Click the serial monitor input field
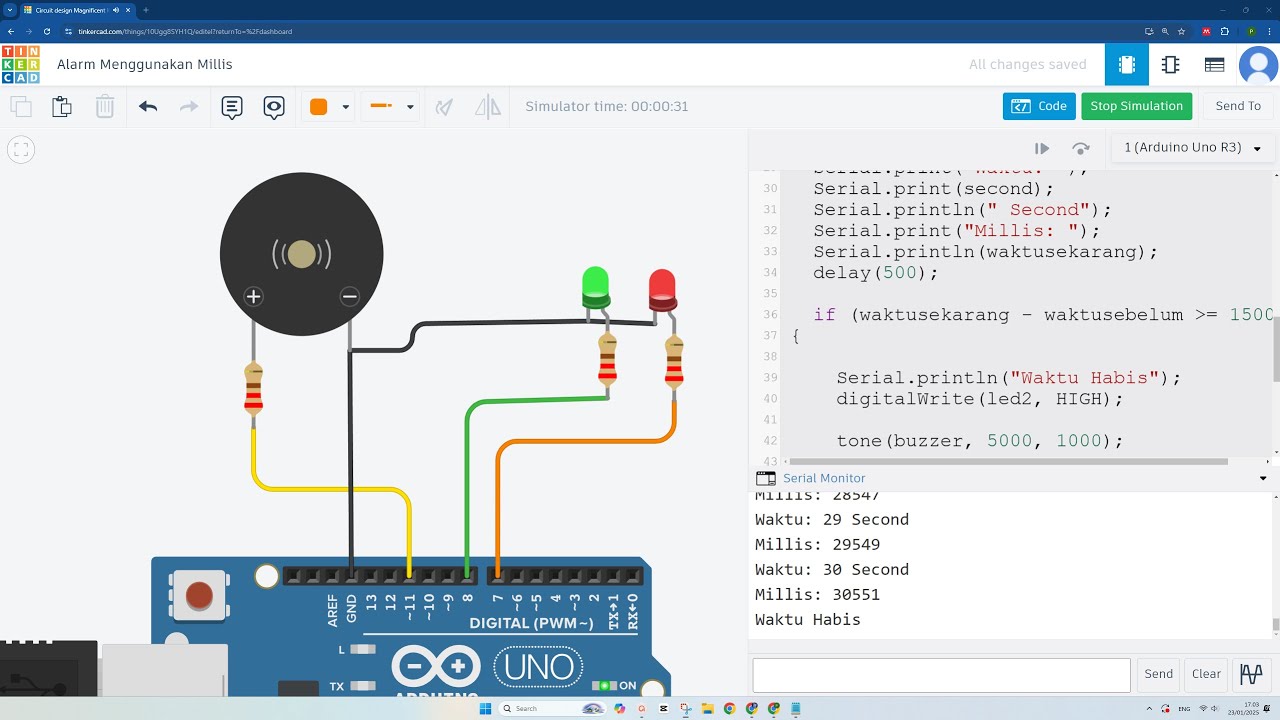This screenshot has height=720, width=1280. pos(941,674)
